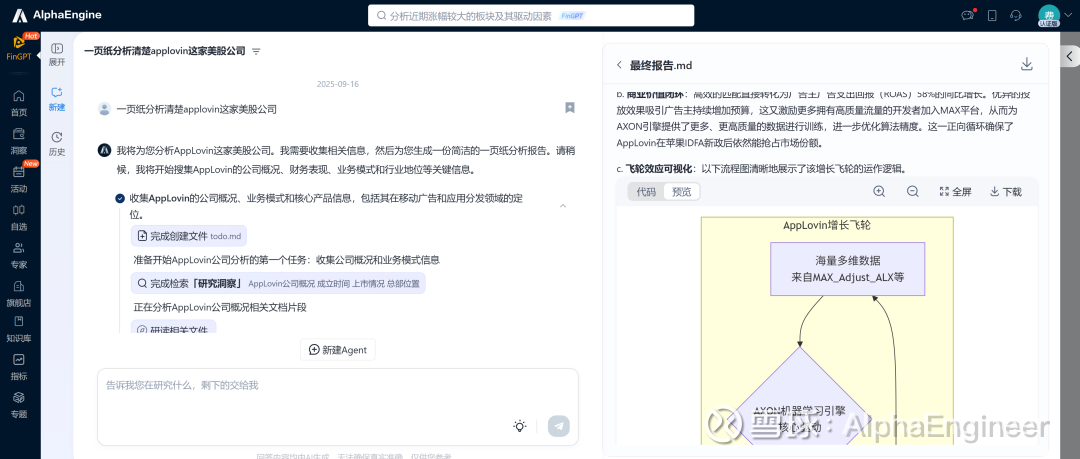The height and width of the screenshot is (459, 1080).
Task: Click the 海量多维数据 flowchart node
Action: pos(847,269)
